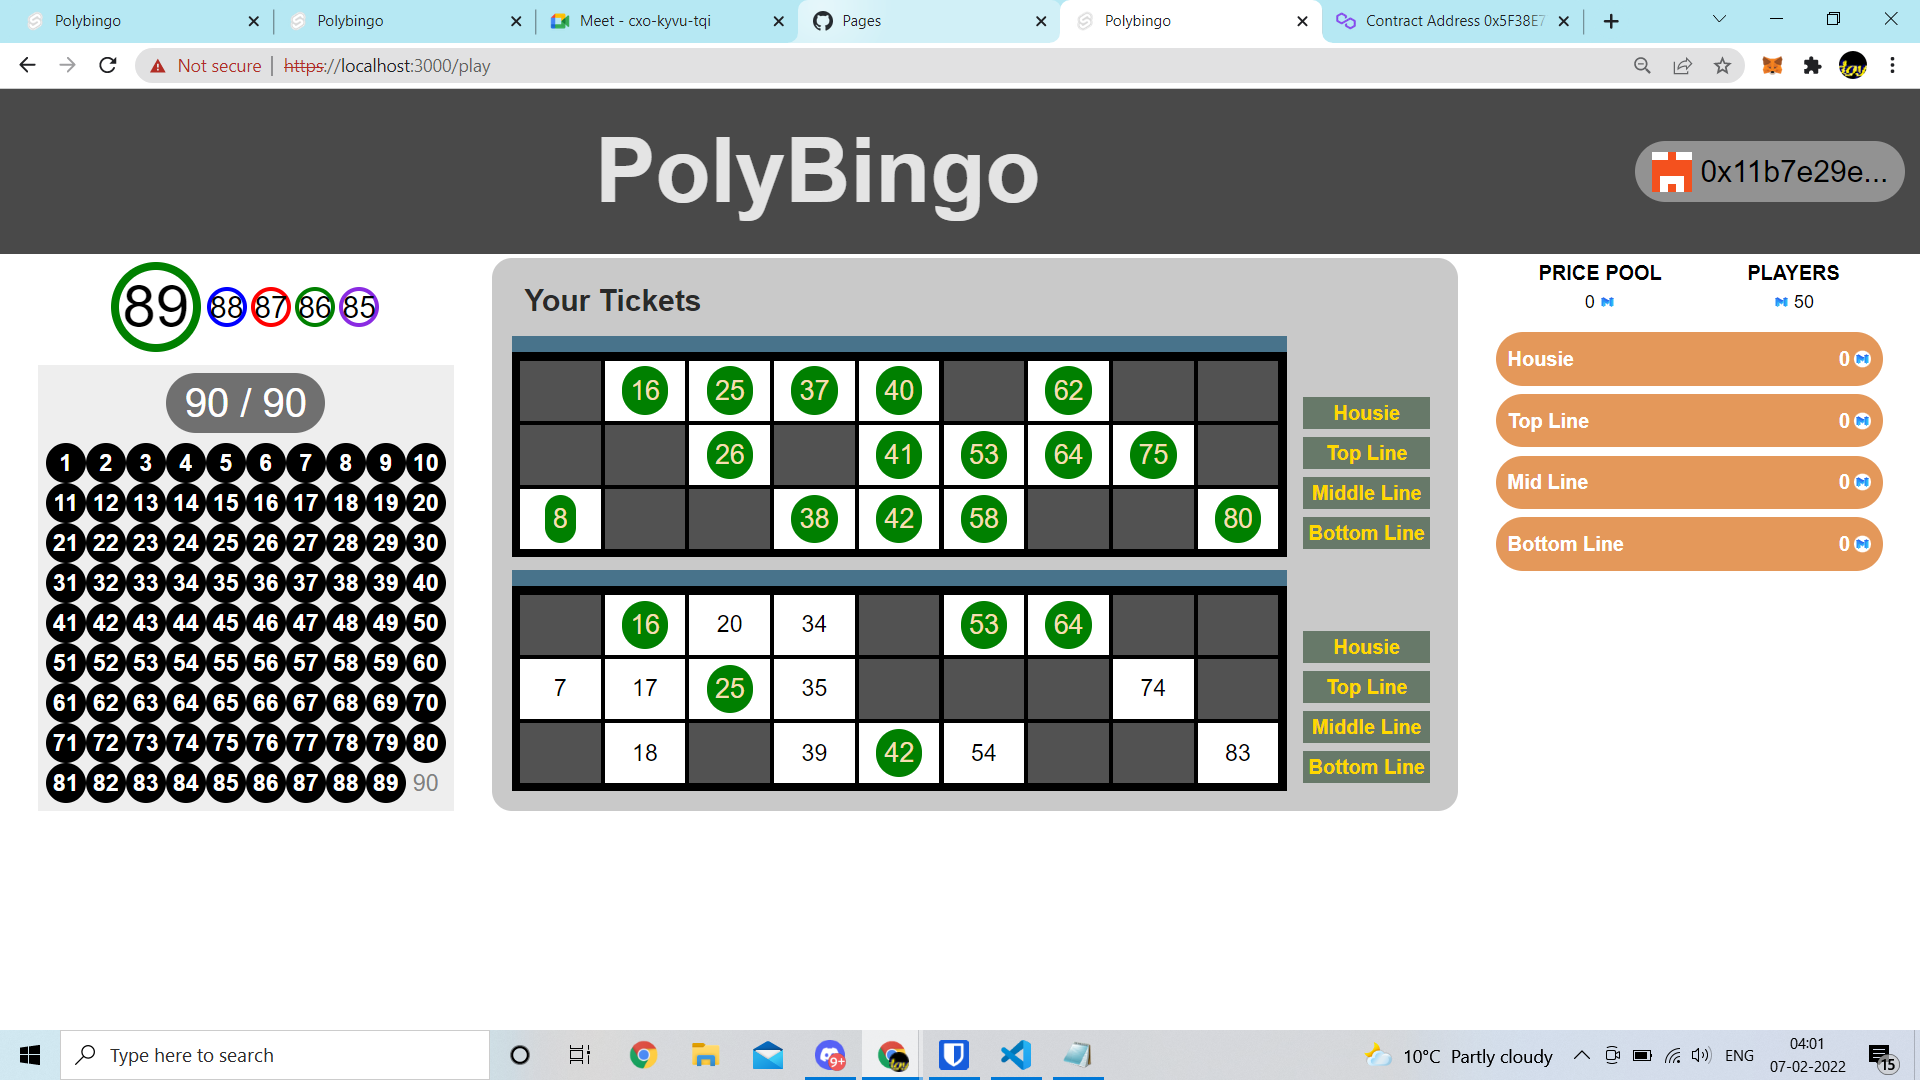Claim Bottom Line on first ticket
1920x1080 pixels.
(x=1366, y=533)
